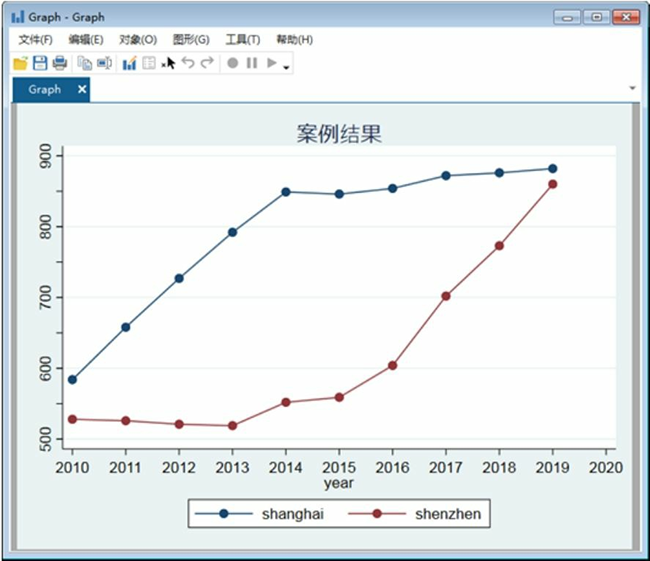Open the 工具(T) menu

point(243,40)
